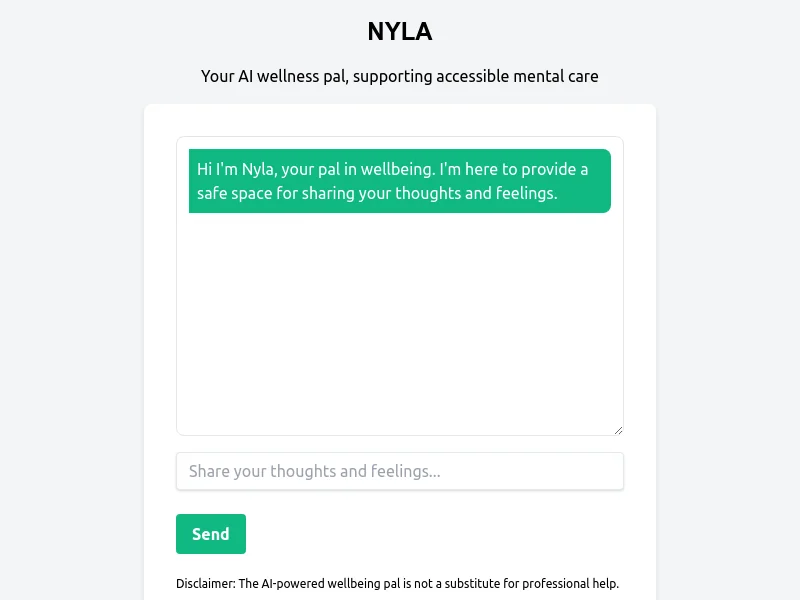This screenshot has width=800, height=600.
Task: Select Nyla's greeting message bubble
Action: tap(400, 180)
